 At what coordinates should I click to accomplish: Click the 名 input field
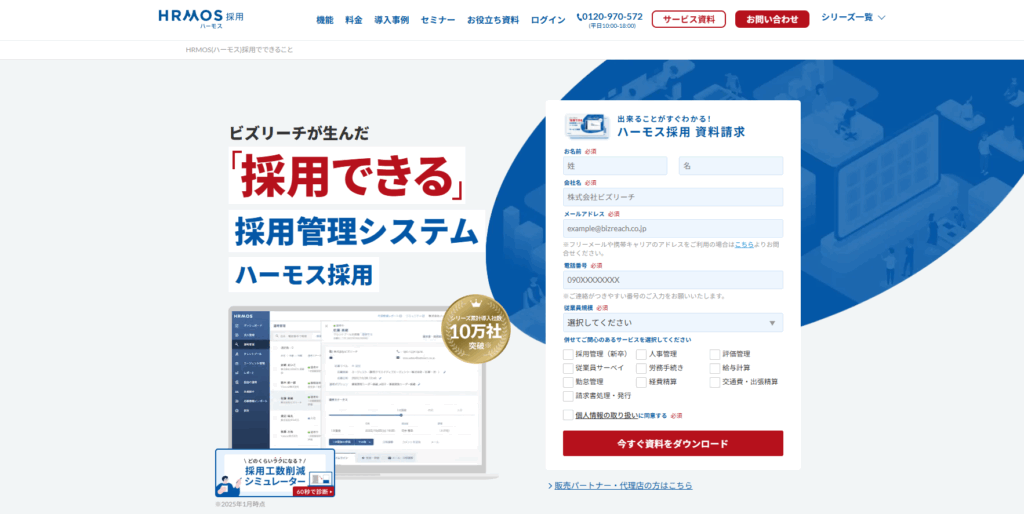tap(731, 166)
